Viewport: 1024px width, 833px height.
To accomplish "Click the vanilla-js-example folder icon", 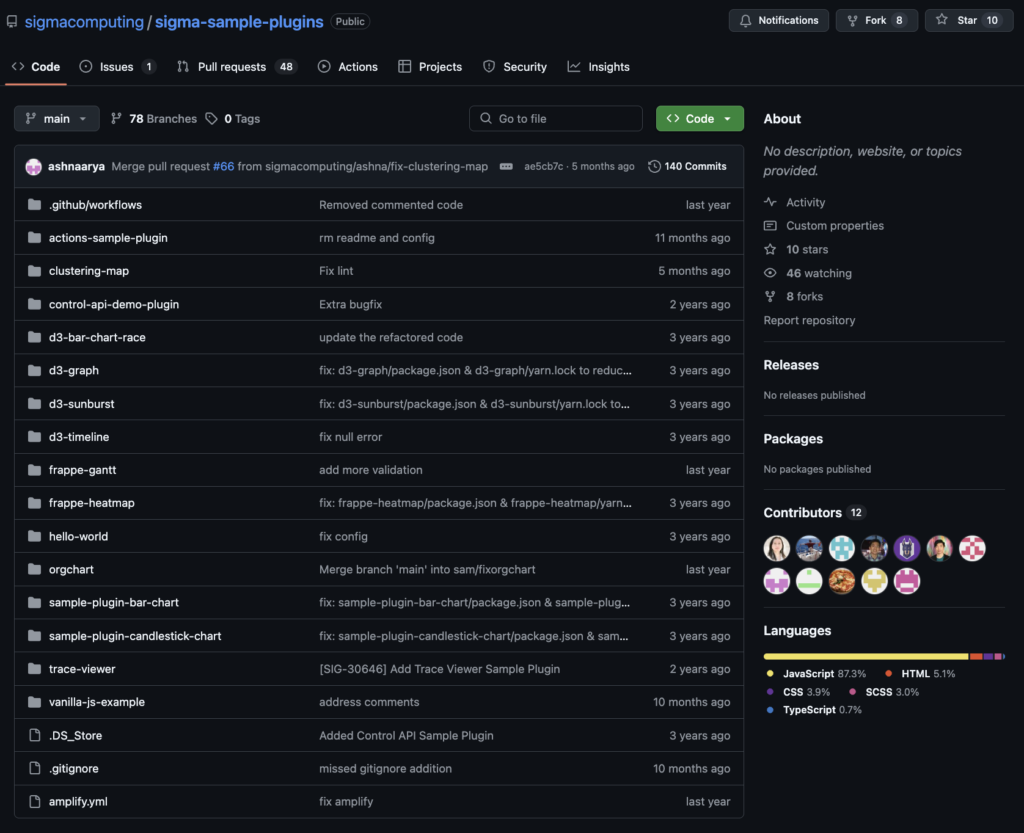I will pyautogui.click(x=35, y=702).
